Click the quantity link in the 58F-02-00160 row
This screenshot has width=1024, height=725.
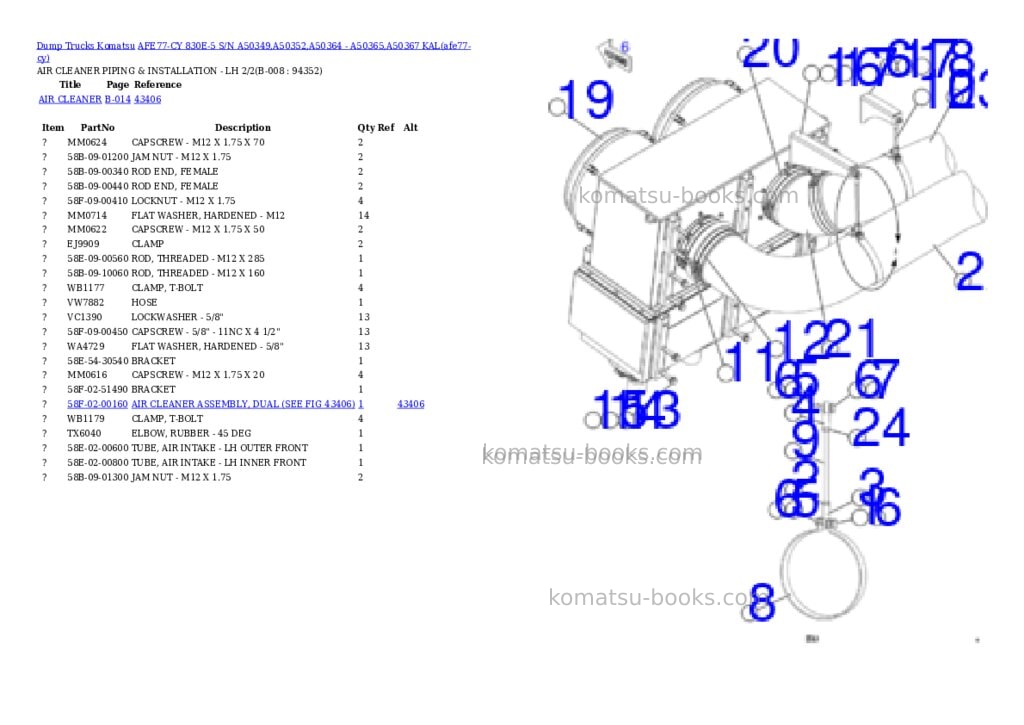coord(360,404)
